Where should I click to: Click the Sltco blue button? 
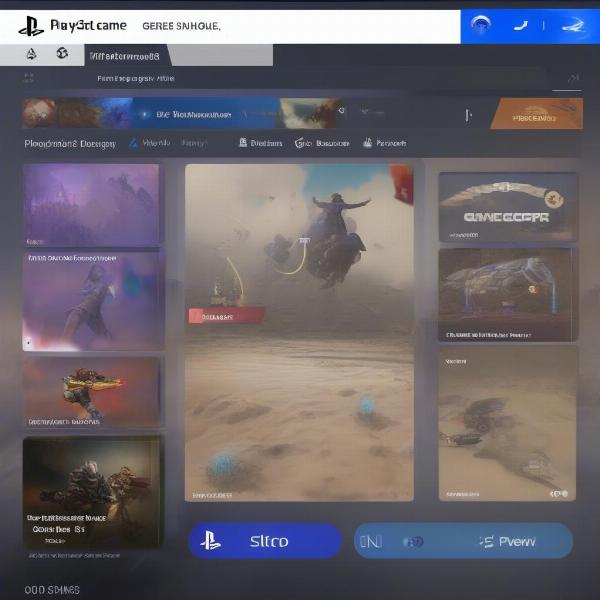tap(265, 541)
